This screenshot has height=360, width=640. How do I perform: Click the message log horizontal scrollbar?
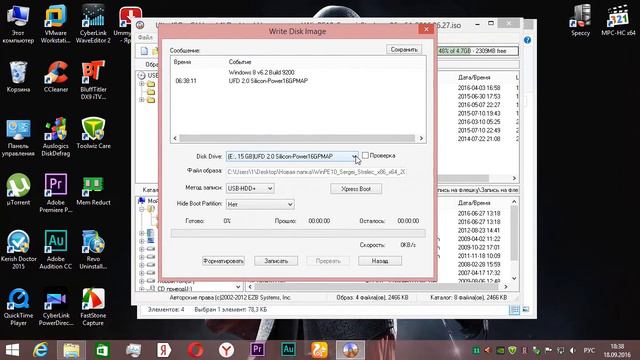pyautogui.click(x=298, y=138)
